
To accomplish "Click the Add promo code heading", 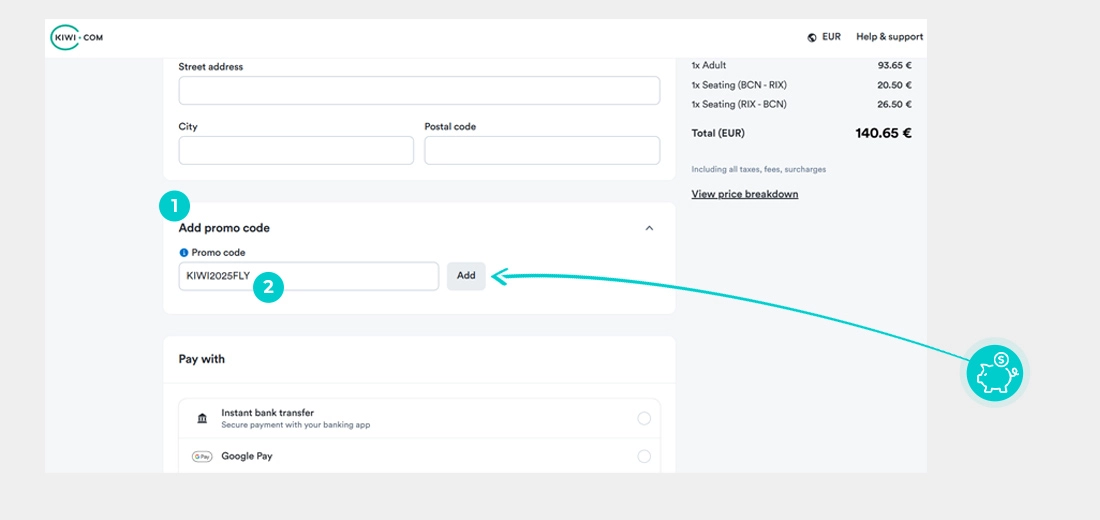I will (224, 228).
